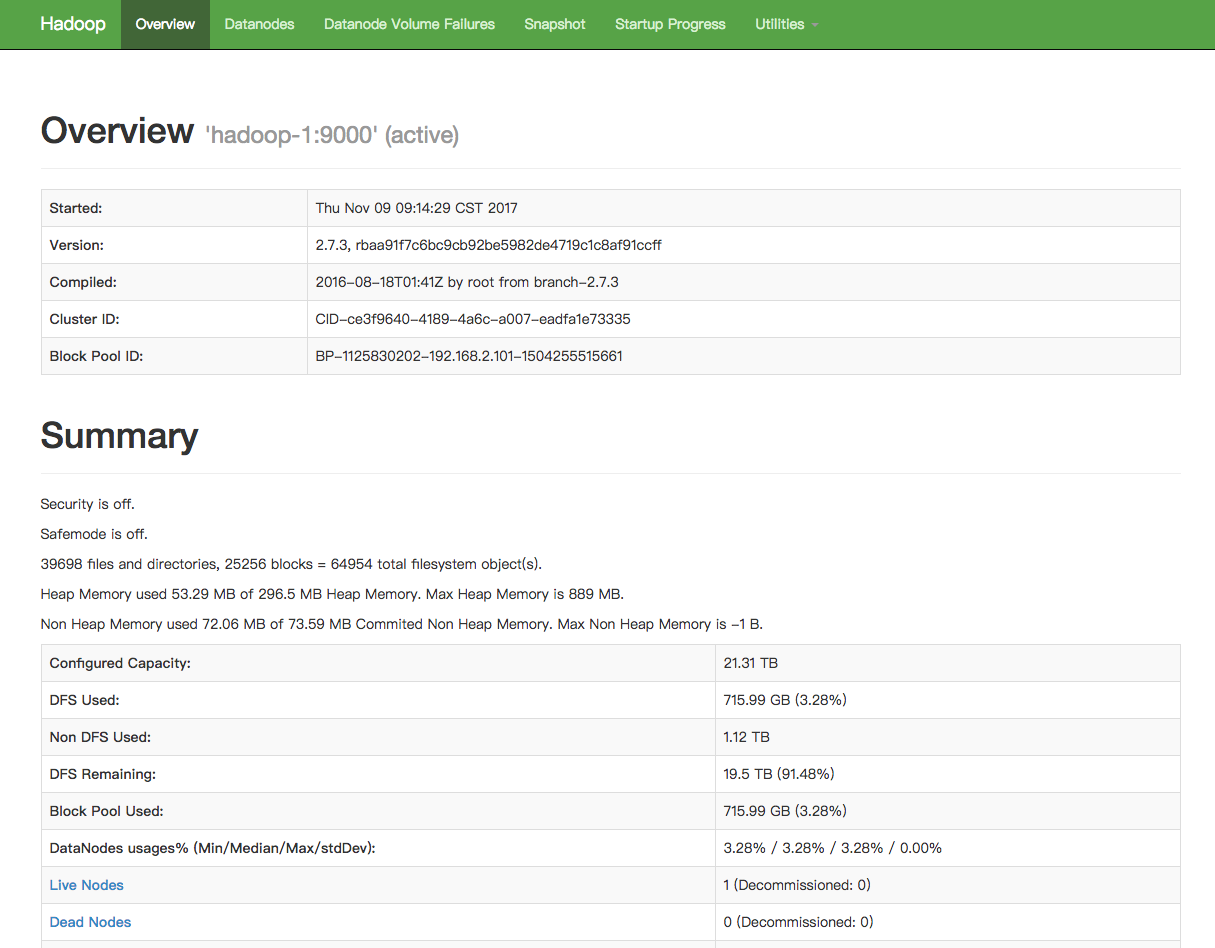
Task: Click the DFS Remaining label
Action: [x=103, y=774]
